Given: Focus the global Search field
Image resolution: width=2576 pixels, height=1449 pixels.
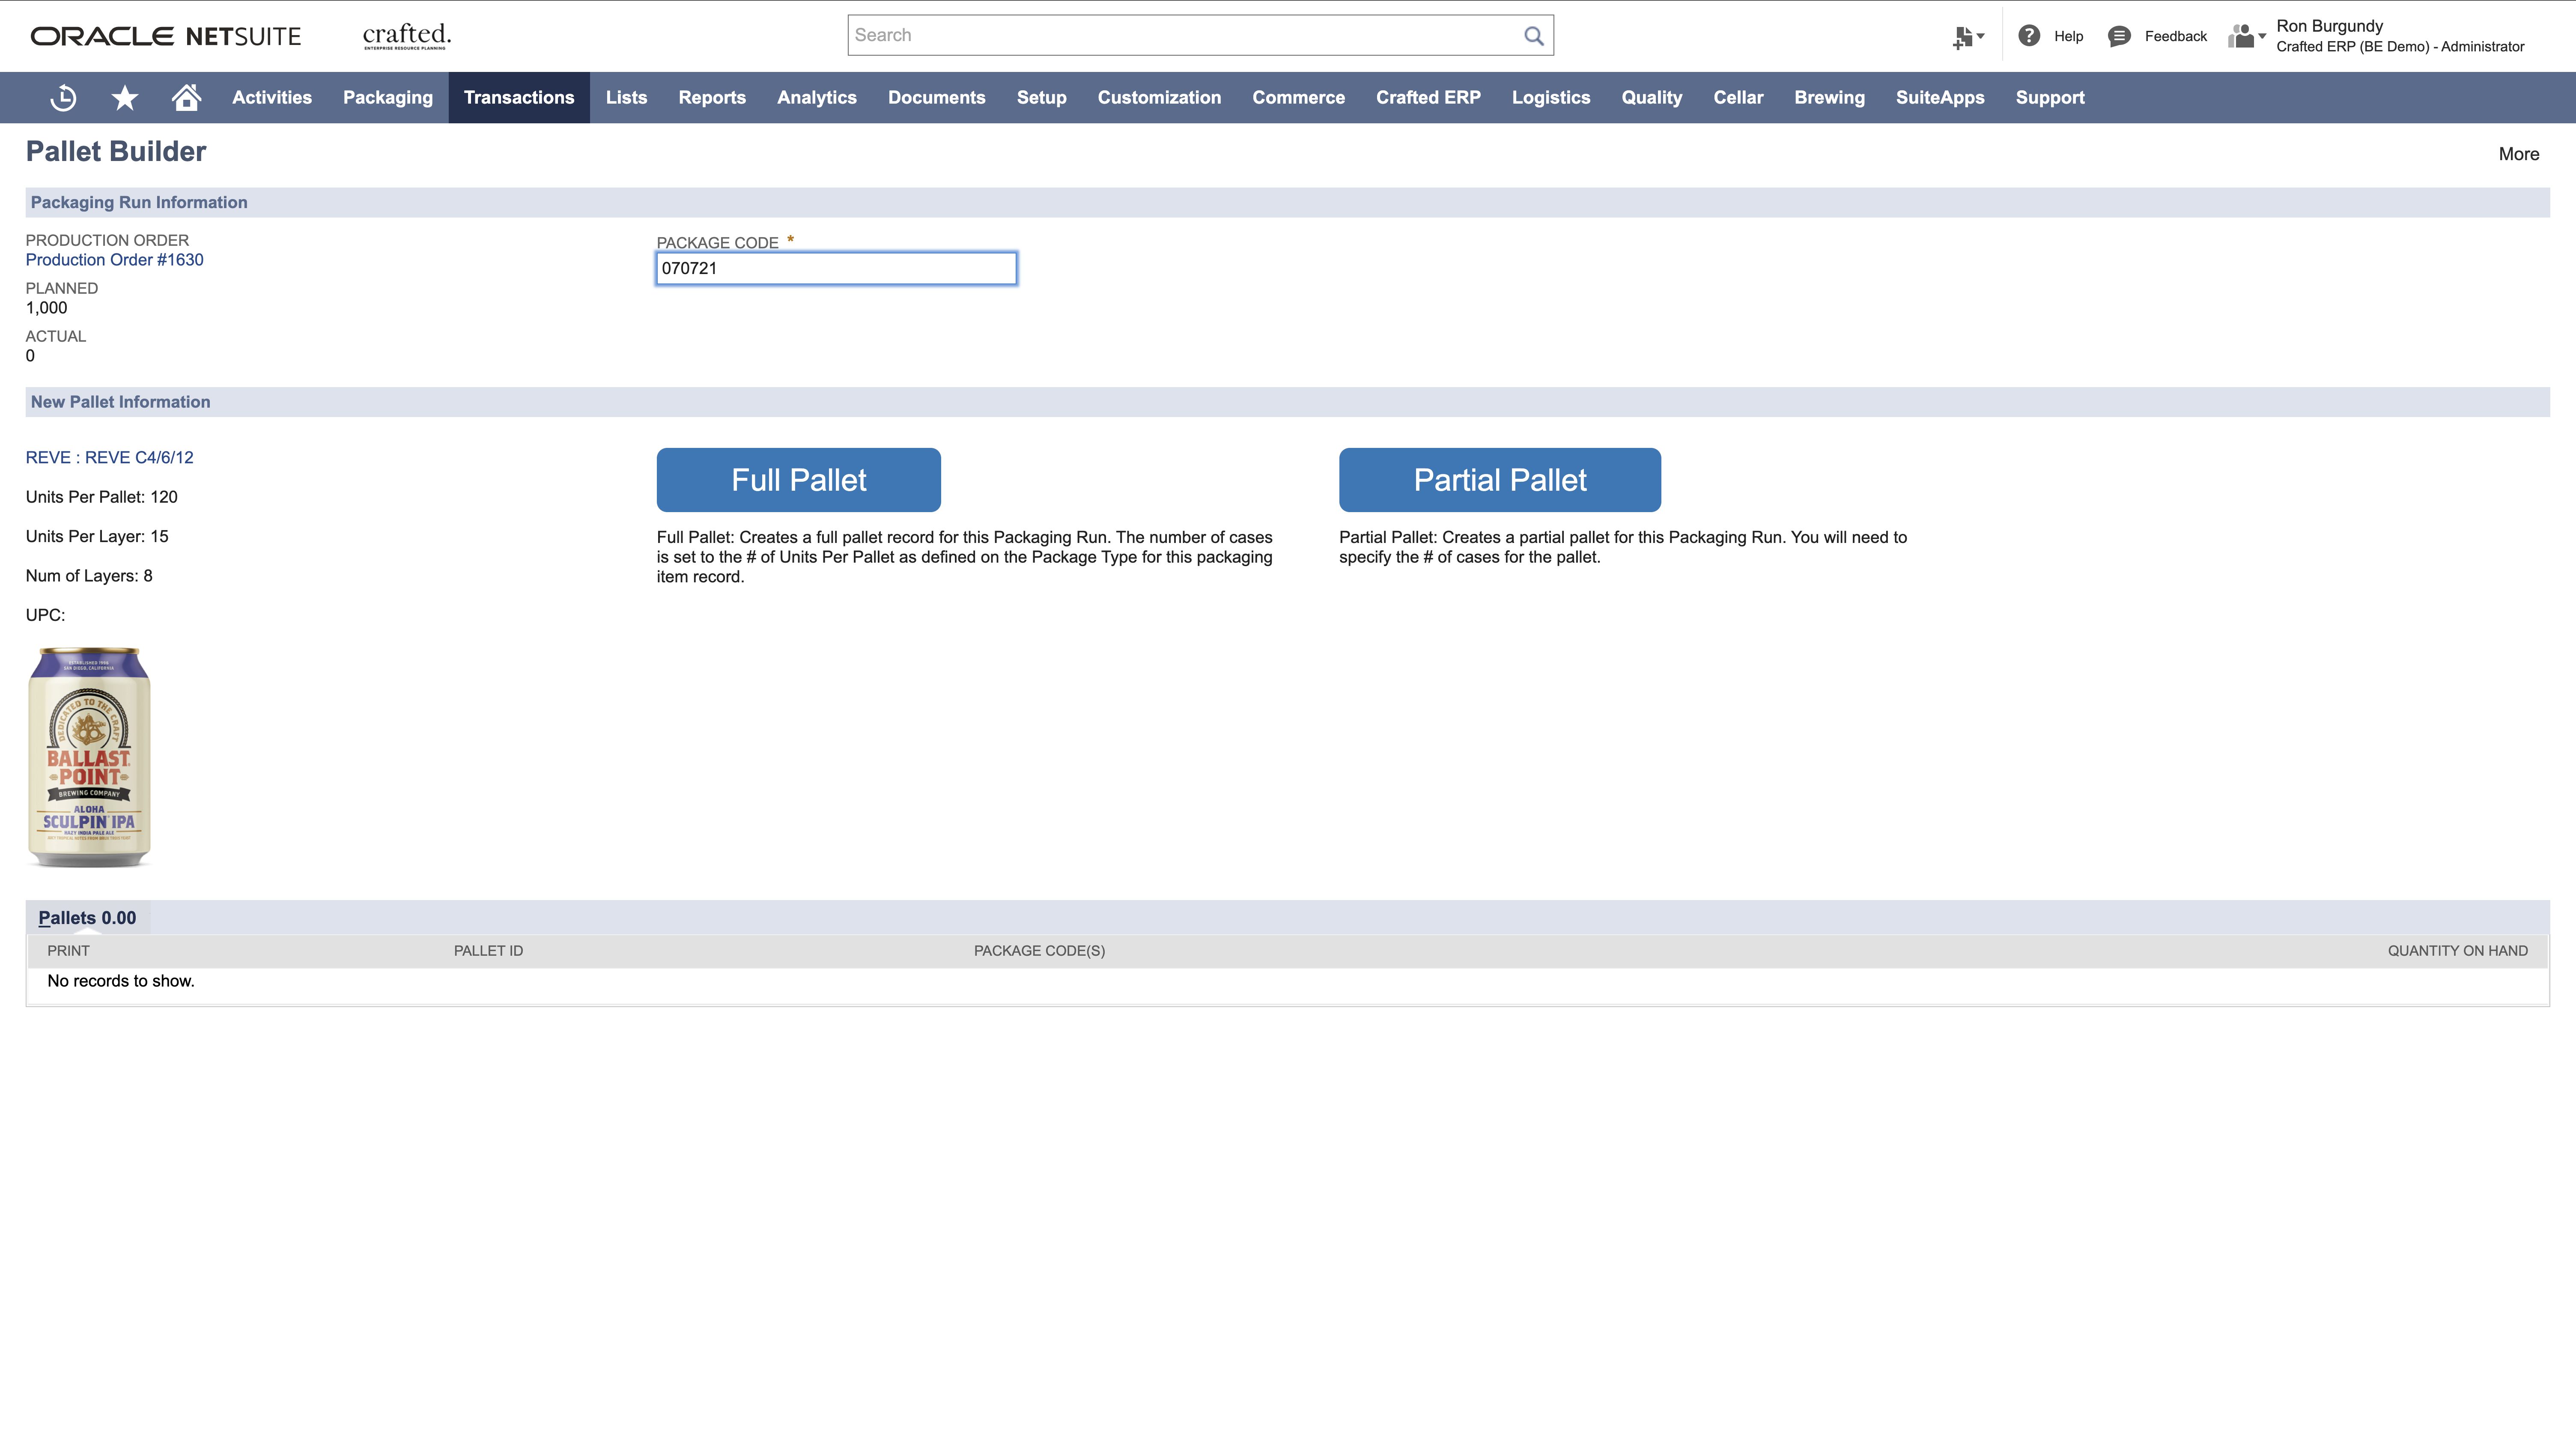Looking at the screenshot, I should click(1180, 36).
